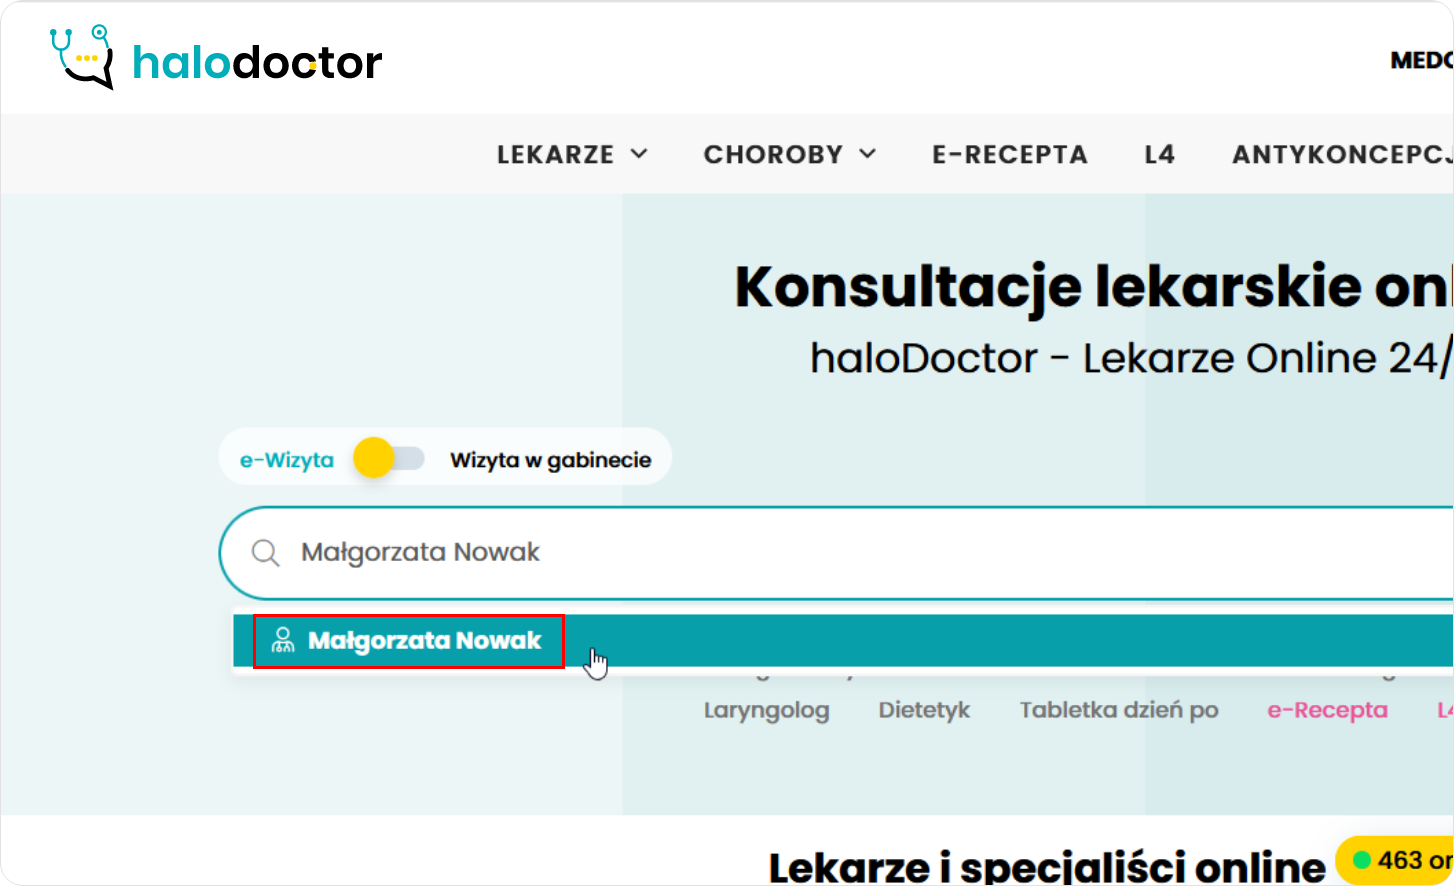Open the E-RECEPTA menu item

pyautogui.click(x=1010, y=154)
